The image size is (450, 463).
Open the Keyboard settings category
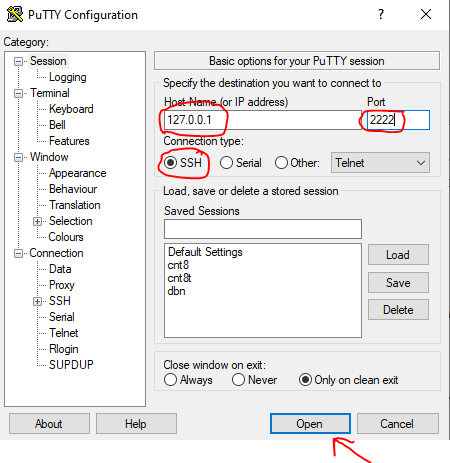coord(71,109)
